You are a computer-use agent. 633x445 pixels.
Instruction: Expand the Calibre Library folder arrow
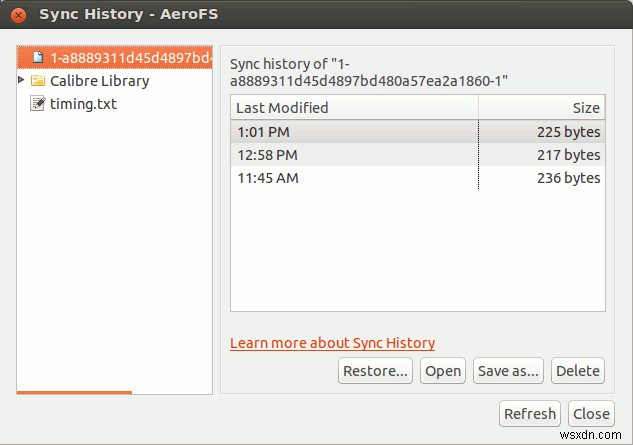pyautogui.click(x=21, y=80)
